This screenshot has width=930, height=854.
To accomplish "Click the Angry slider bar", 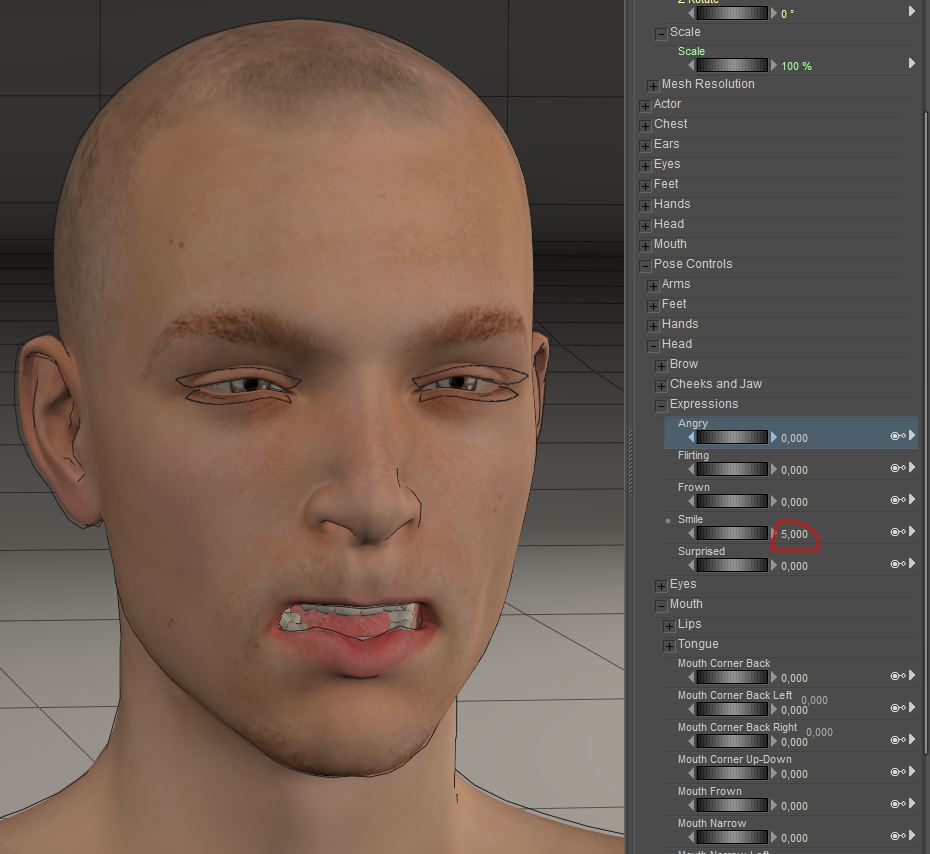I will click(732, 438).
